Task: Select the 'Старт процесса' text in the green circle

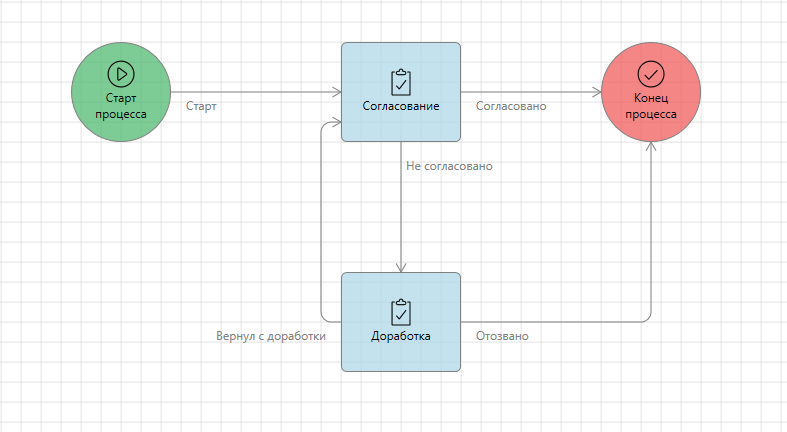Action: click(121, 106)
